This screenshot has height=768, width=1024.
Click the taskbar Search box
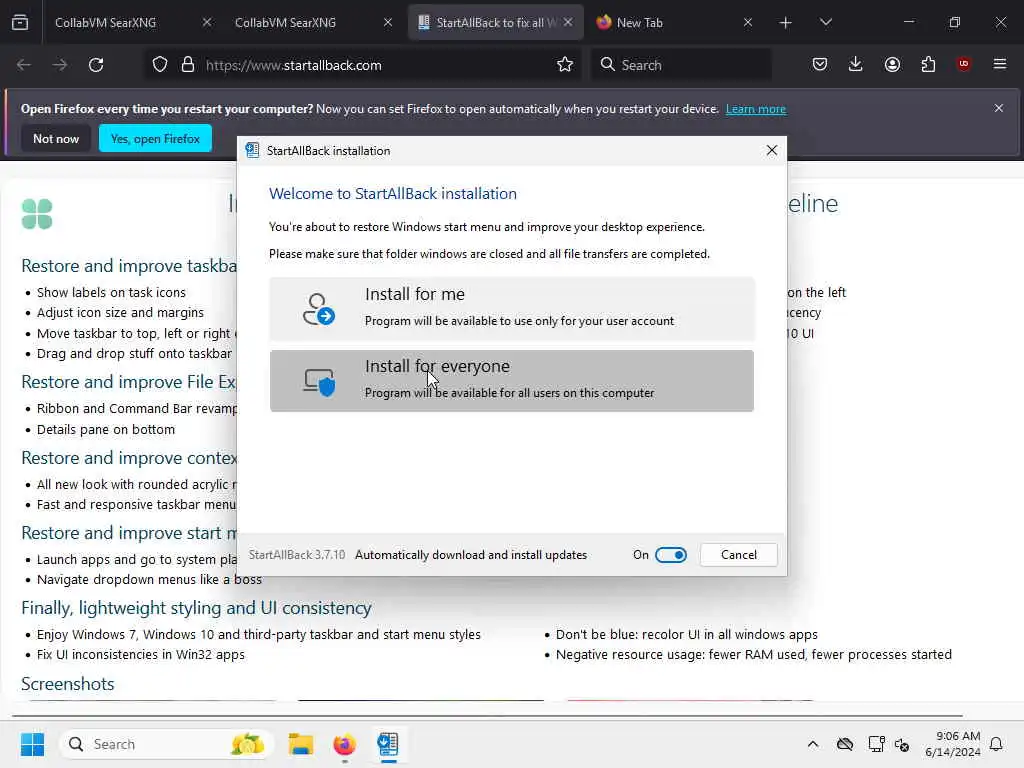tap(165, 744)
